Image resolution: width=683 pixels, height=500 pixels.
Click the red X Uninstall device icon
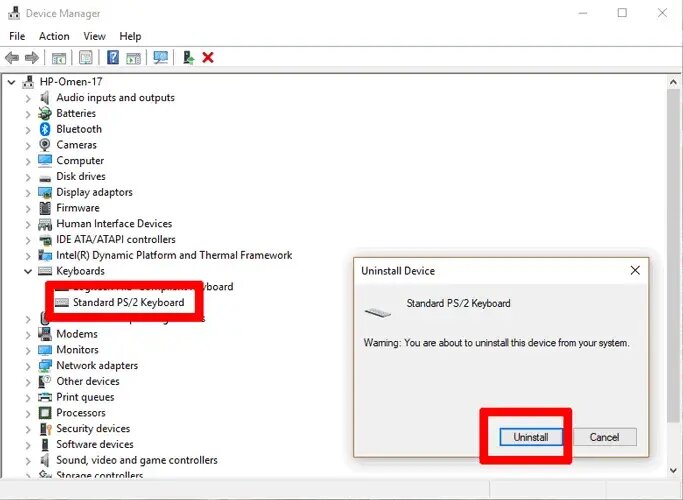pyautogui.click(x=208, y=57)
